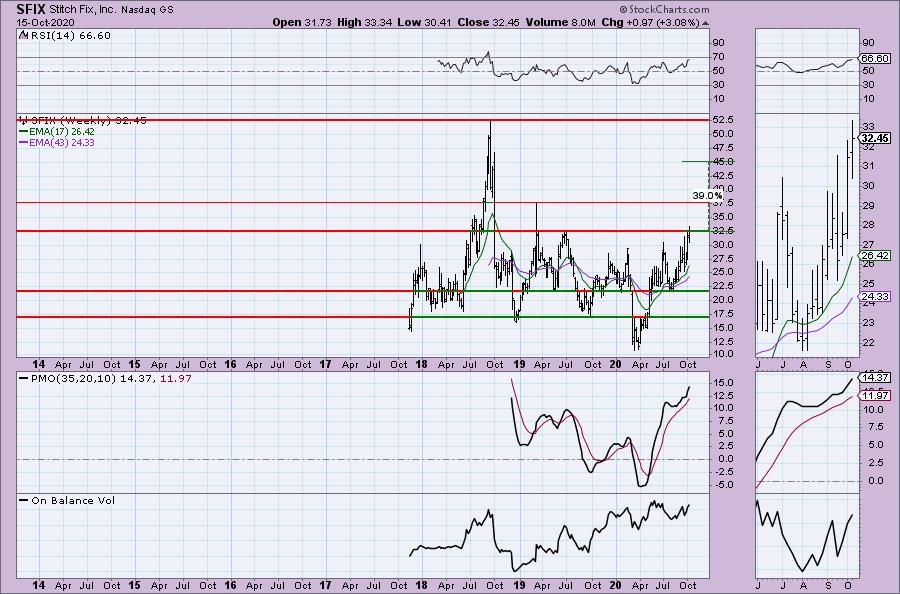
Task: Click the EMA(43) 24.33 legend text
Action: 62,142
